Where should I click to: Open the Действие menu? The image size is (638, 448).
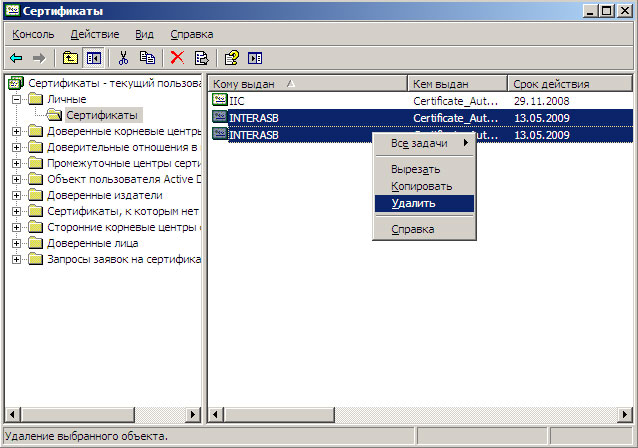[x=94, y=34]
